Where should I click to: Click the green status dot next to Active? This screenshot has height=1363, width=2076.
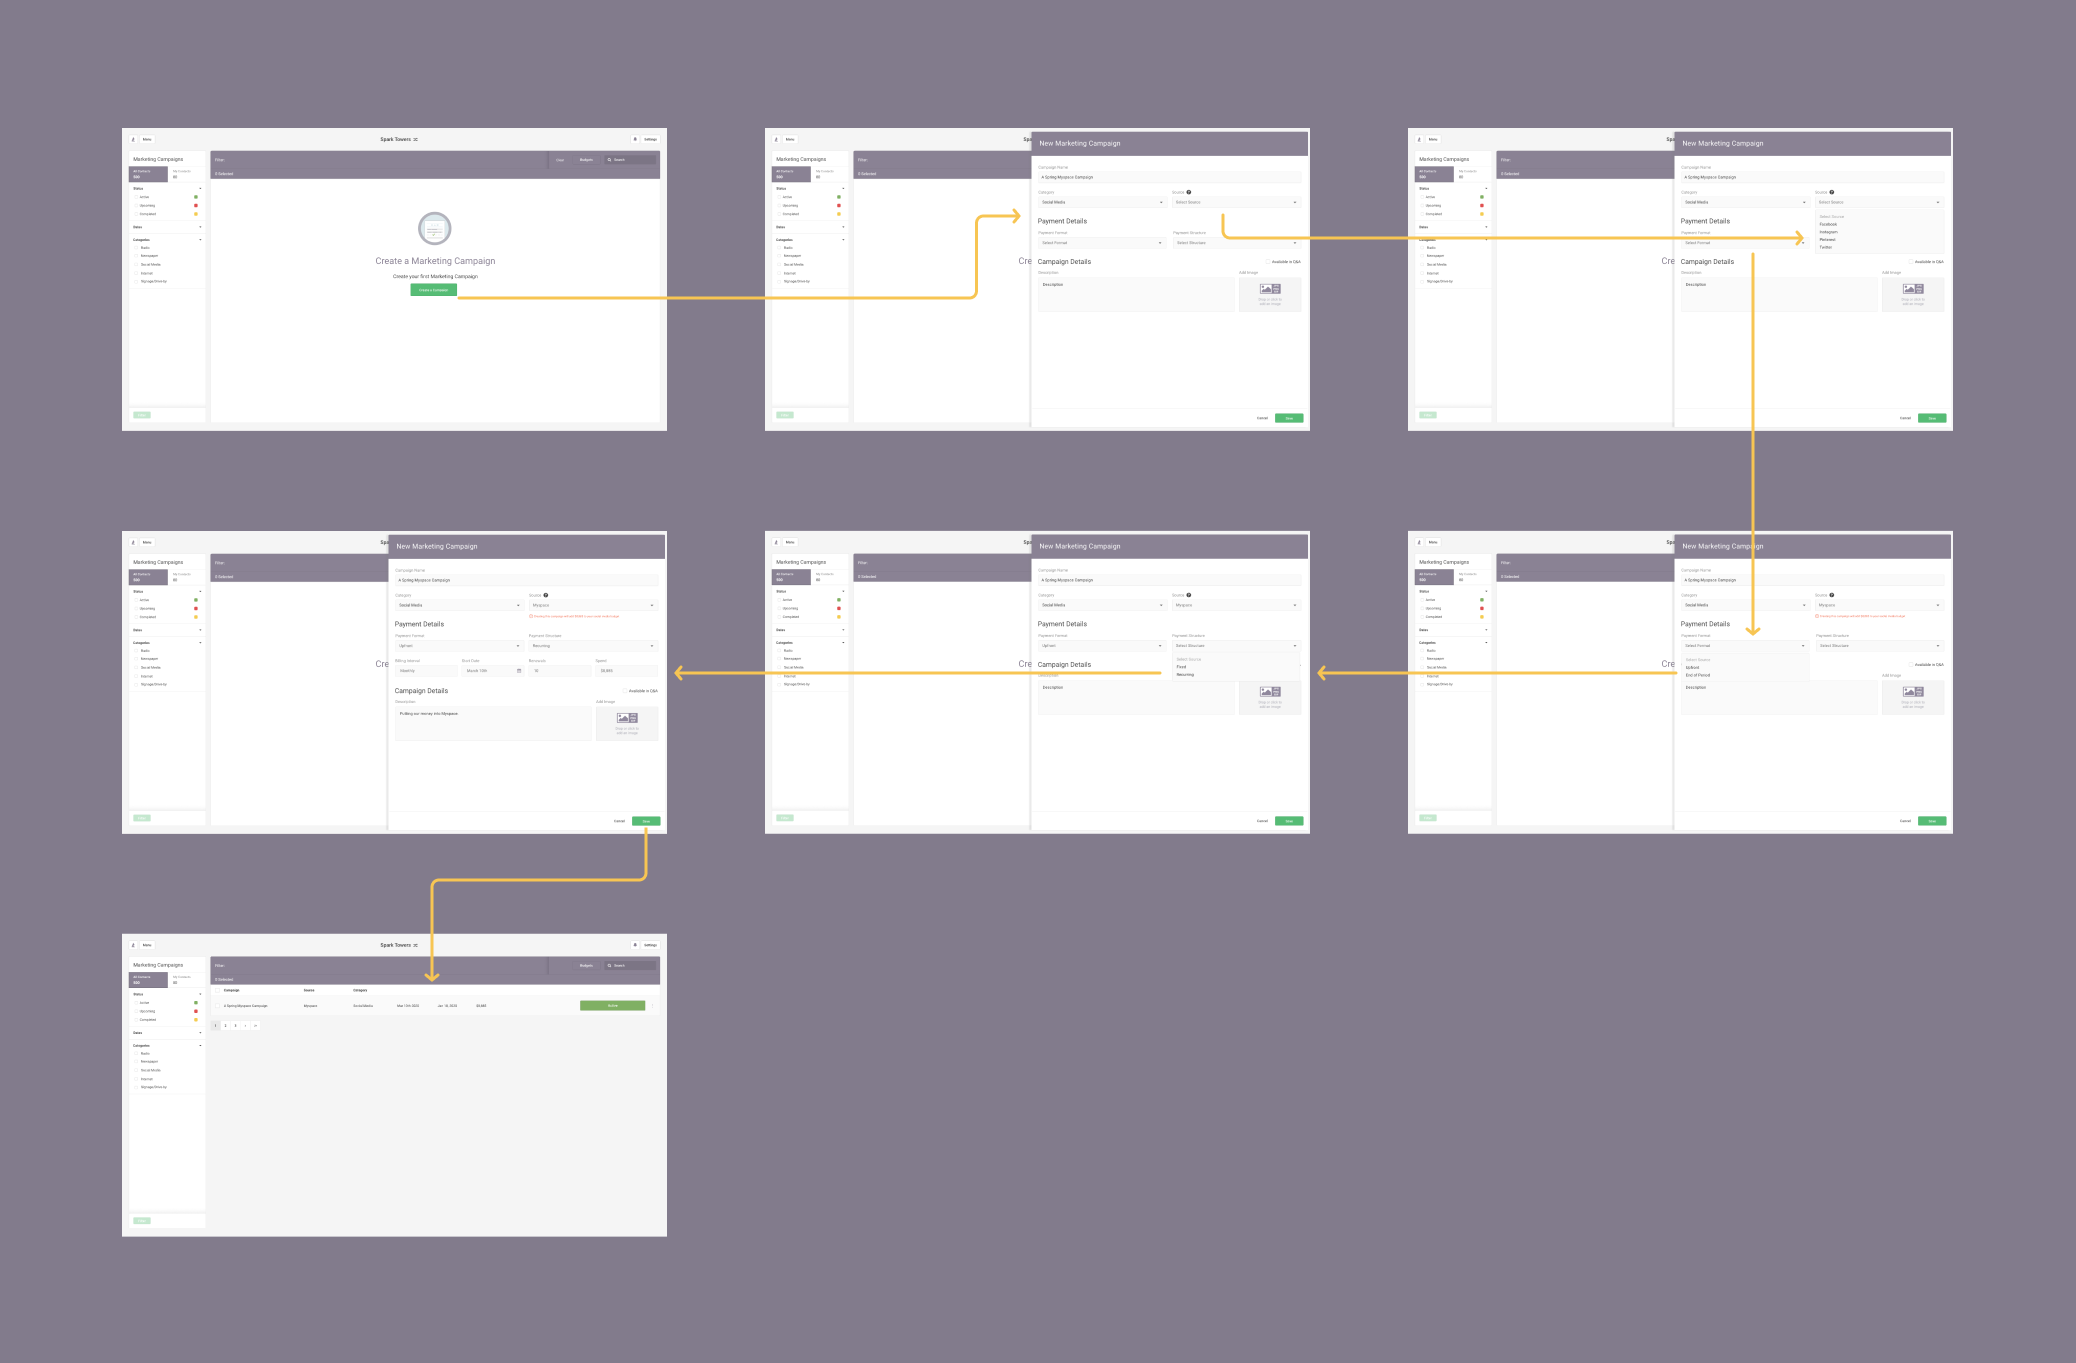195,197
